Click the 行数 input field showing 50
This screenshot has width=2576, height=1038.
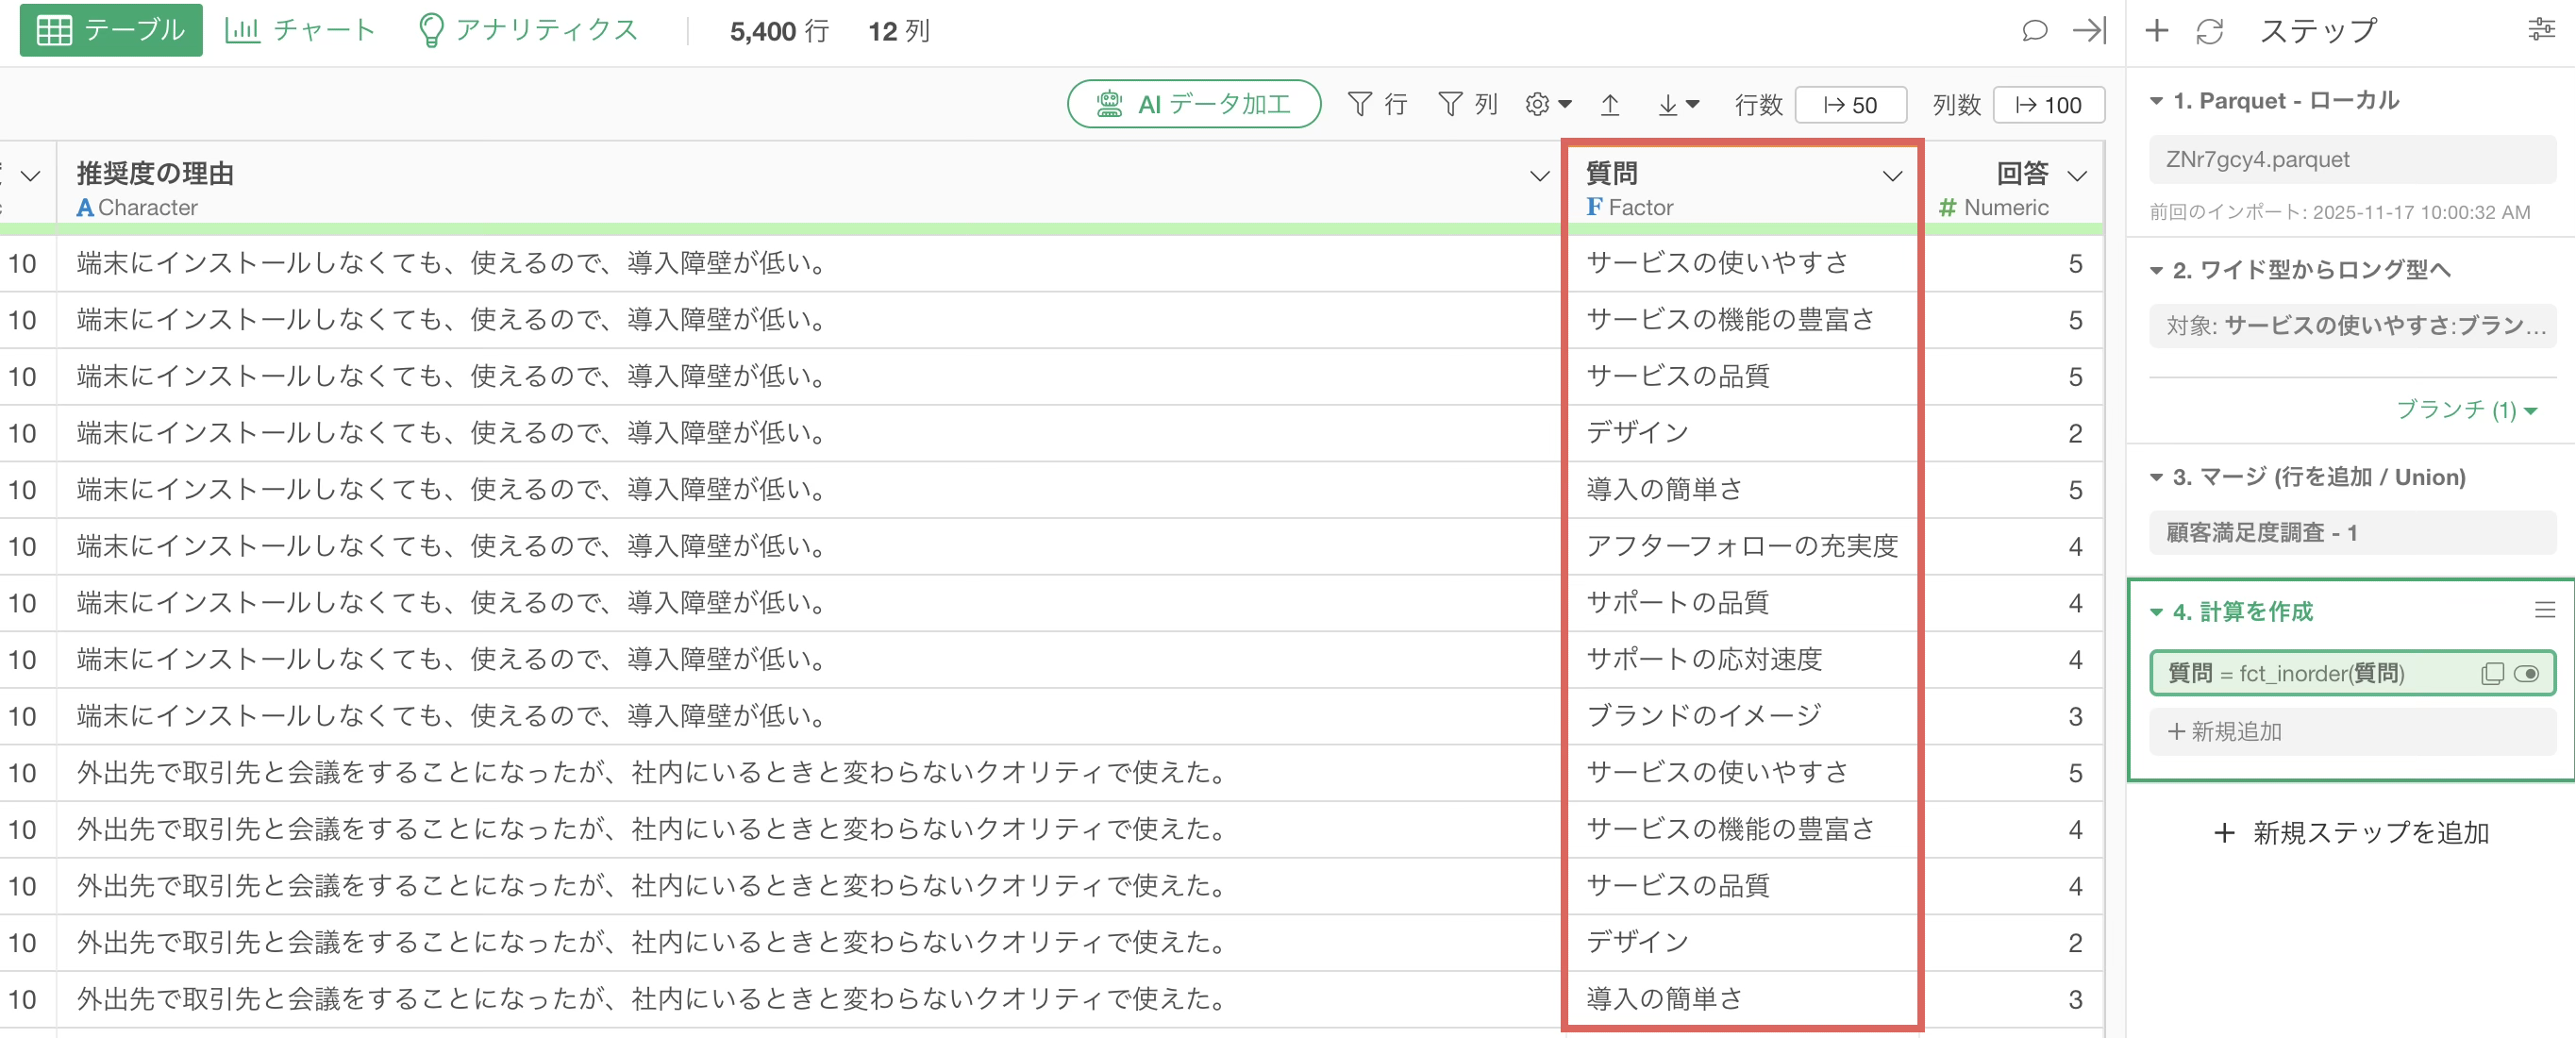[x=1850, y=104]
